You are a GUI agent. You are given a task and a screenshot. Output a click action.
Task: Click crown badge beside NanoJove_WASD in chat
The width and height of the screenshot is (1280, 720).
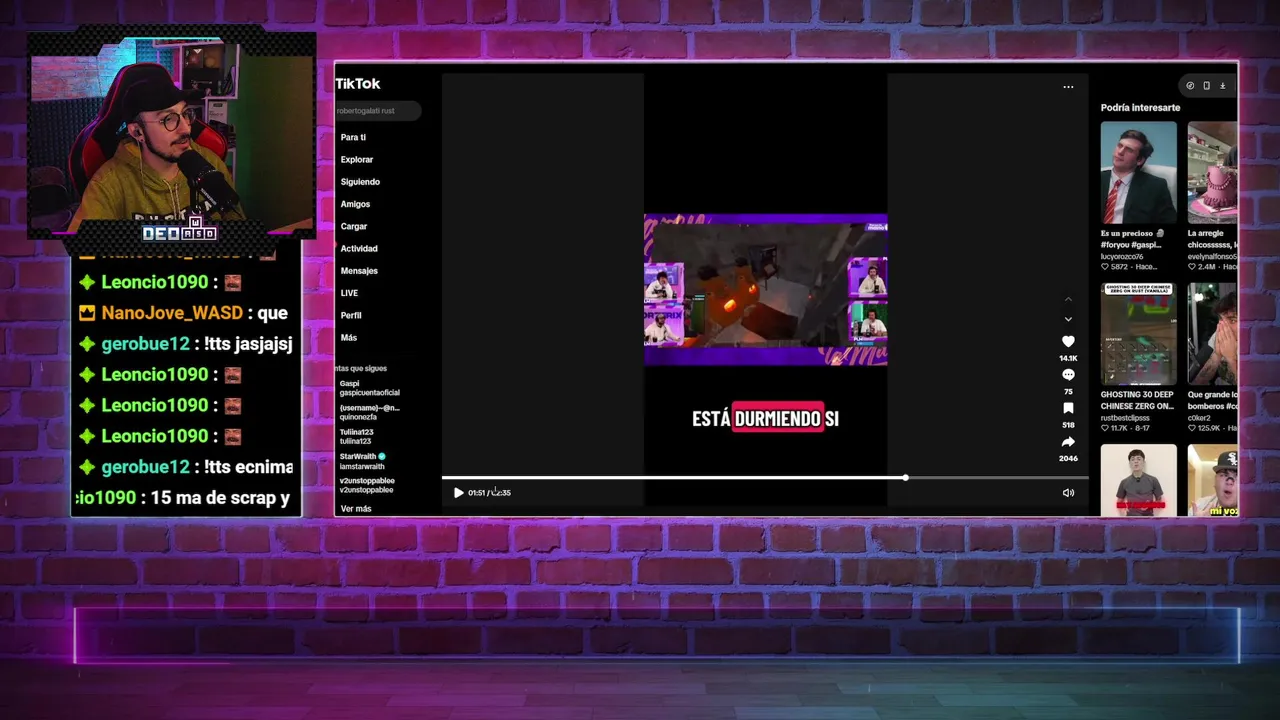87,313
